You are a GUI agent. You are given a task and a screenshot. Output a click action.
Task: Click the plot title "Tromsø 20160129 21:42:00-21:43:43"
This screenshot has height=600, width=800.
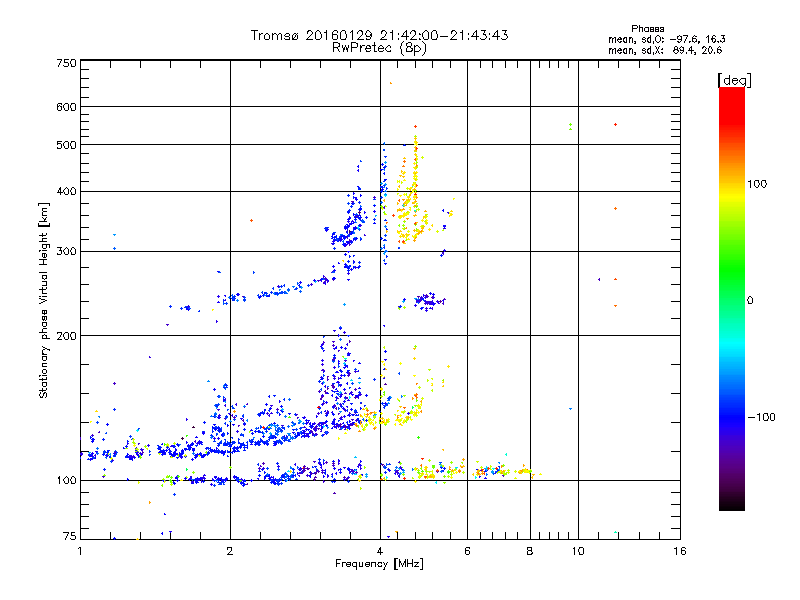coord(379,35)
